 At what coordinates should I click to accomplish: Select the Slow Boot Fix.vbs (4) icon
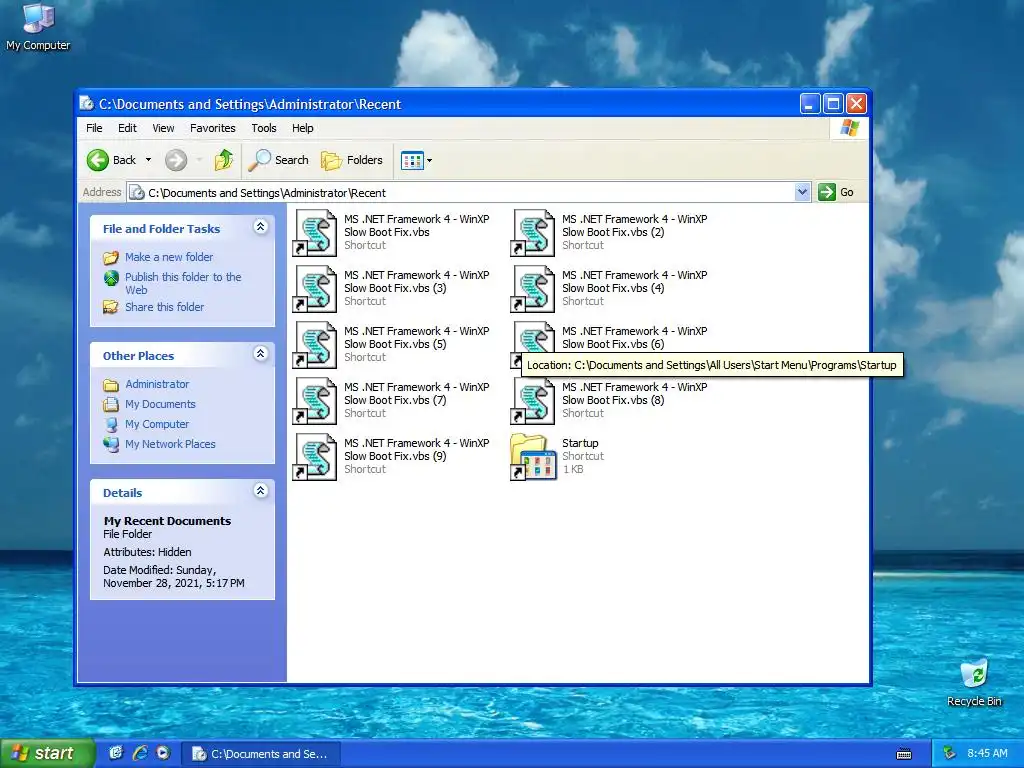tap(533, 289)
